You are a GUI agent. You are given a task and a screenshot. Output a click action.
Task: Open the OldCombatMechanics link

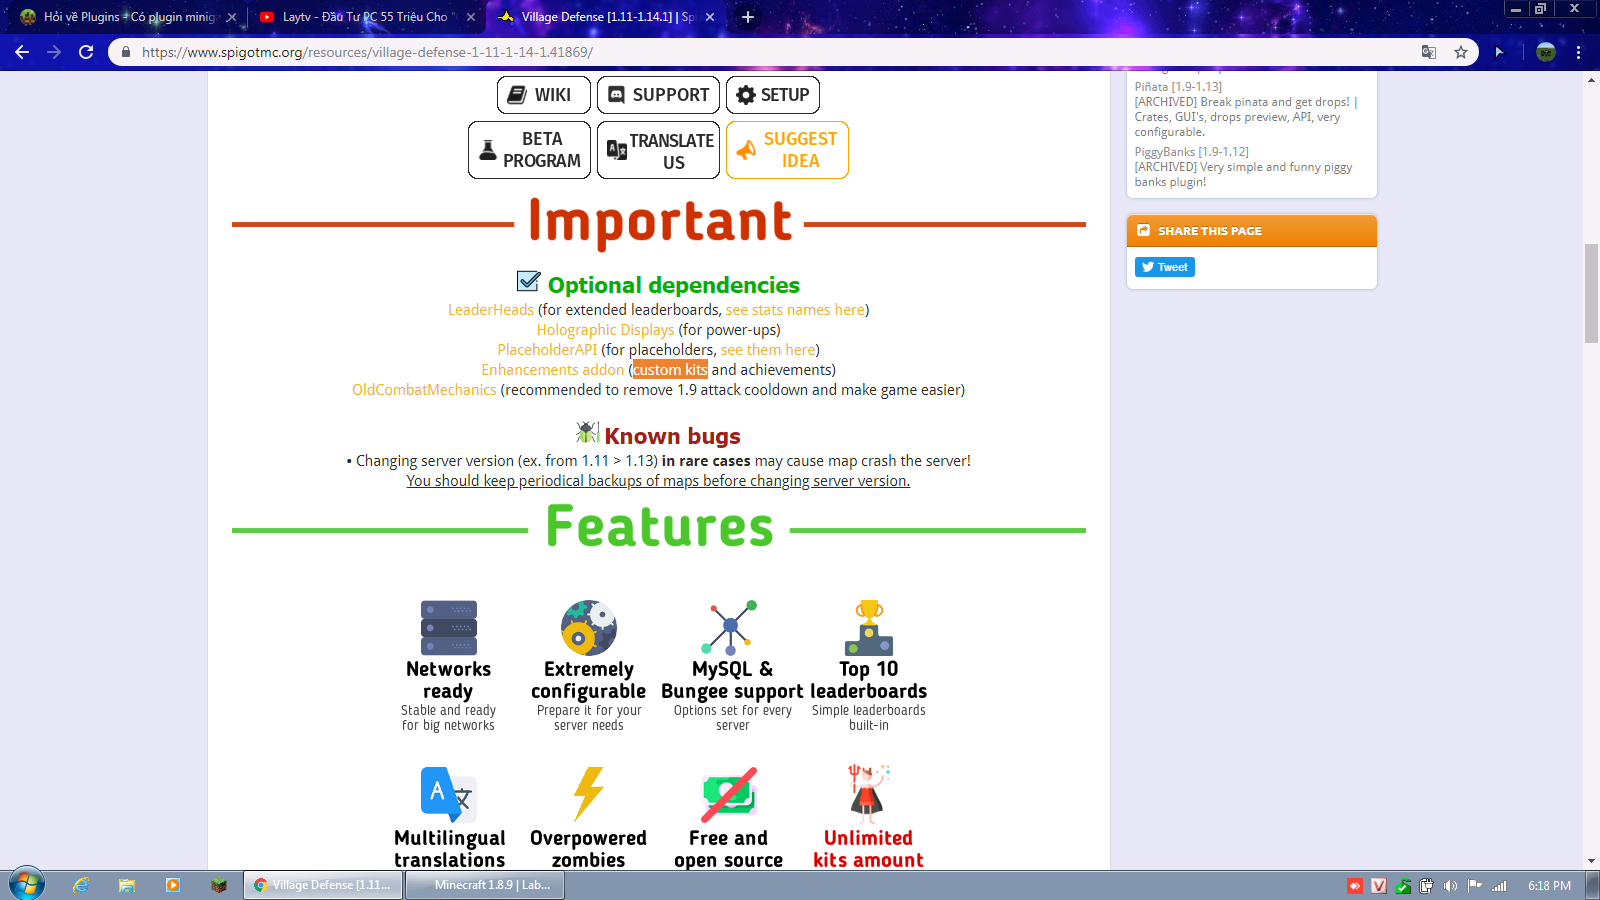pos(424,390)
